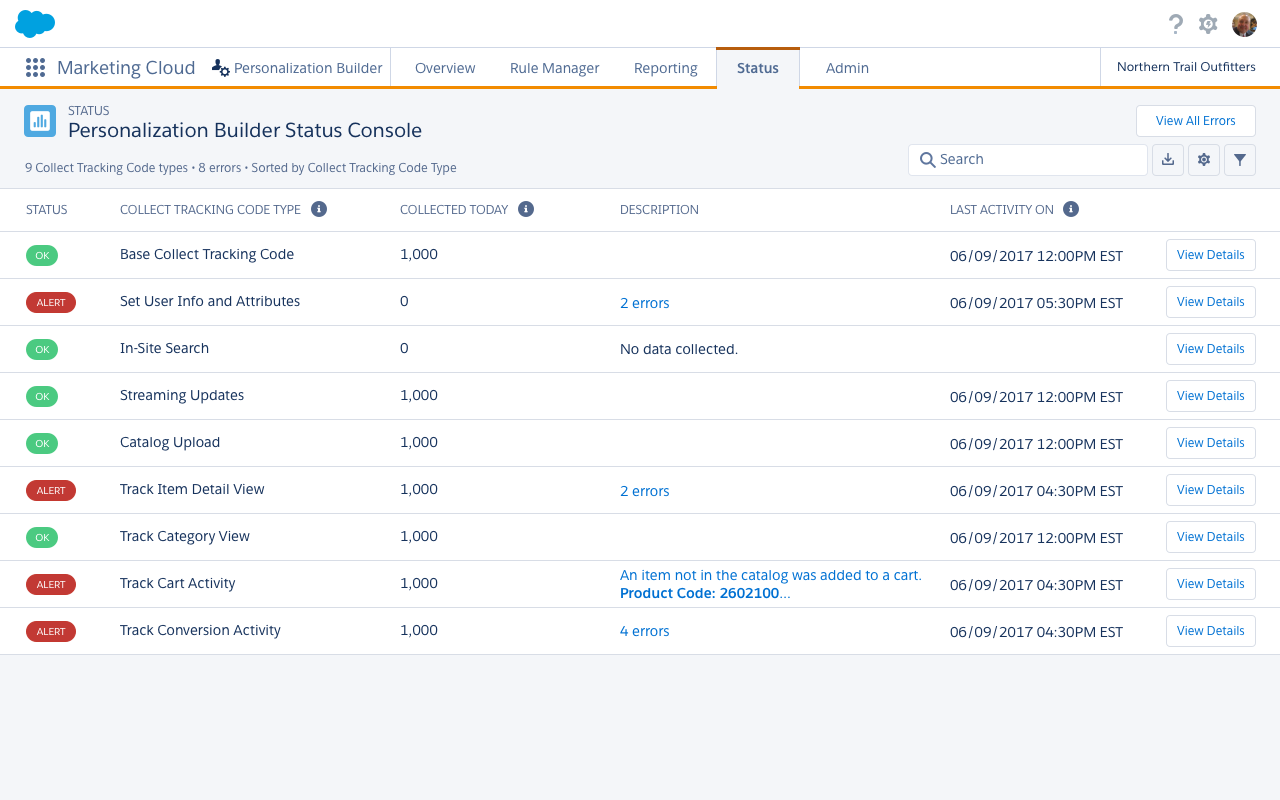
Task: Click the OK badge for Track Category View
Action: 42,538
